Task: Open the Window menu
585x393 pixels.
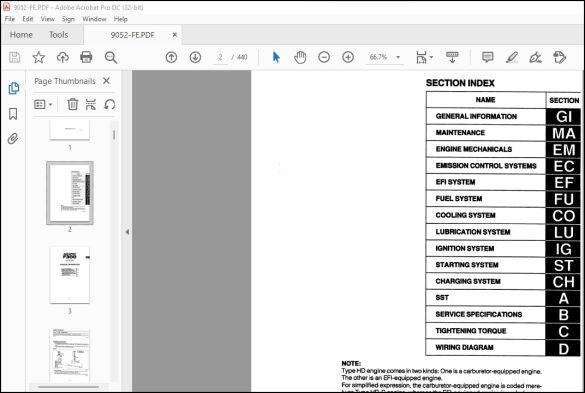Action: click(94, 19)
